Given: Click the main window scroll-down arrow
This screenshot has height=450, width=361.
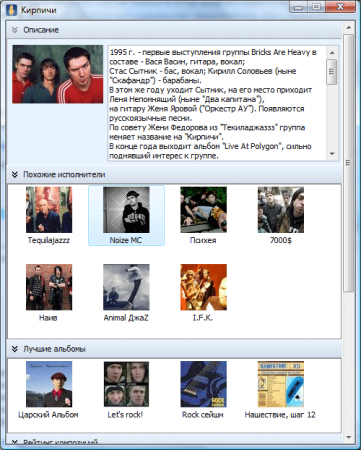Looking at the screenshot, I should pyautogui.click(x=349, y=437).
